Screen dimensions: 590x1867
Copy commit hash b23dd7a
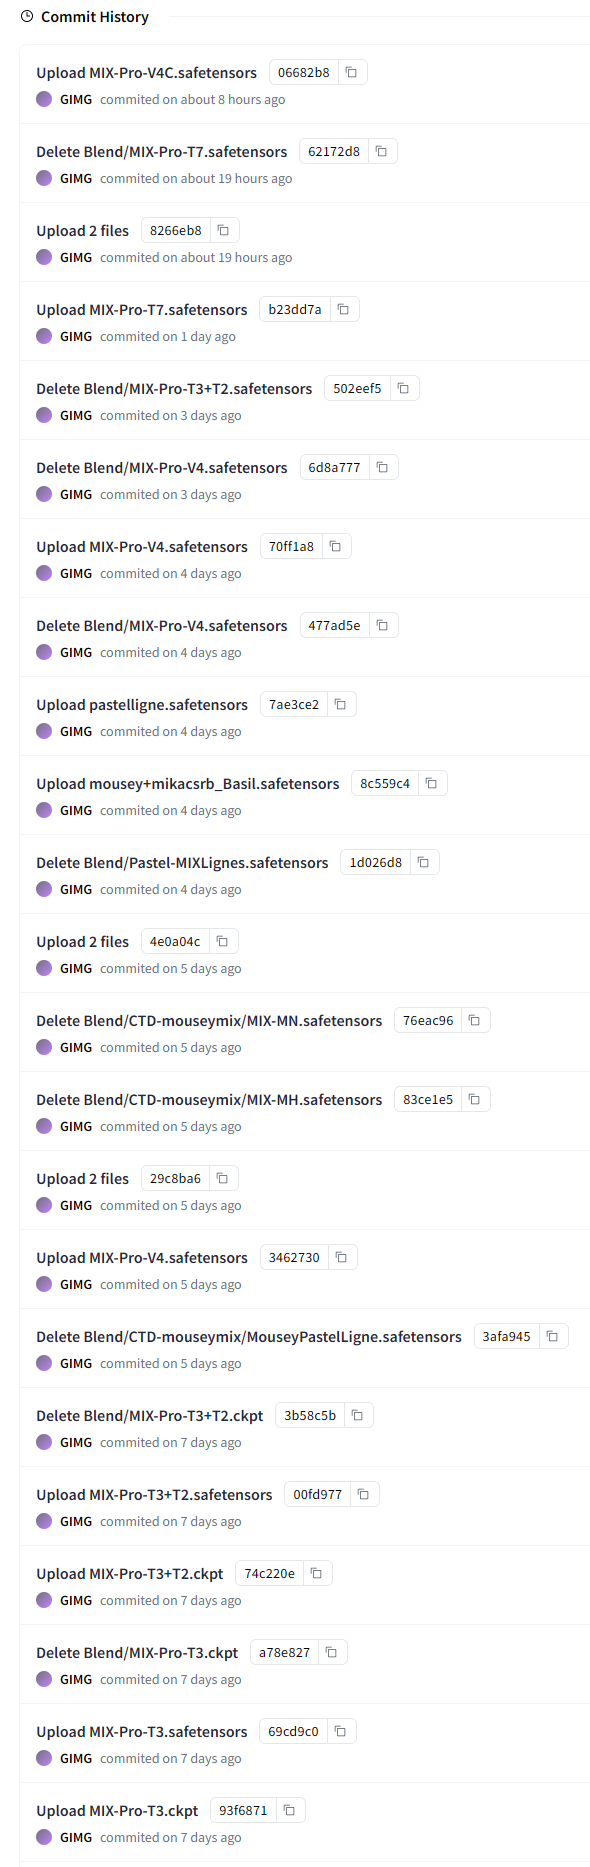344,309
